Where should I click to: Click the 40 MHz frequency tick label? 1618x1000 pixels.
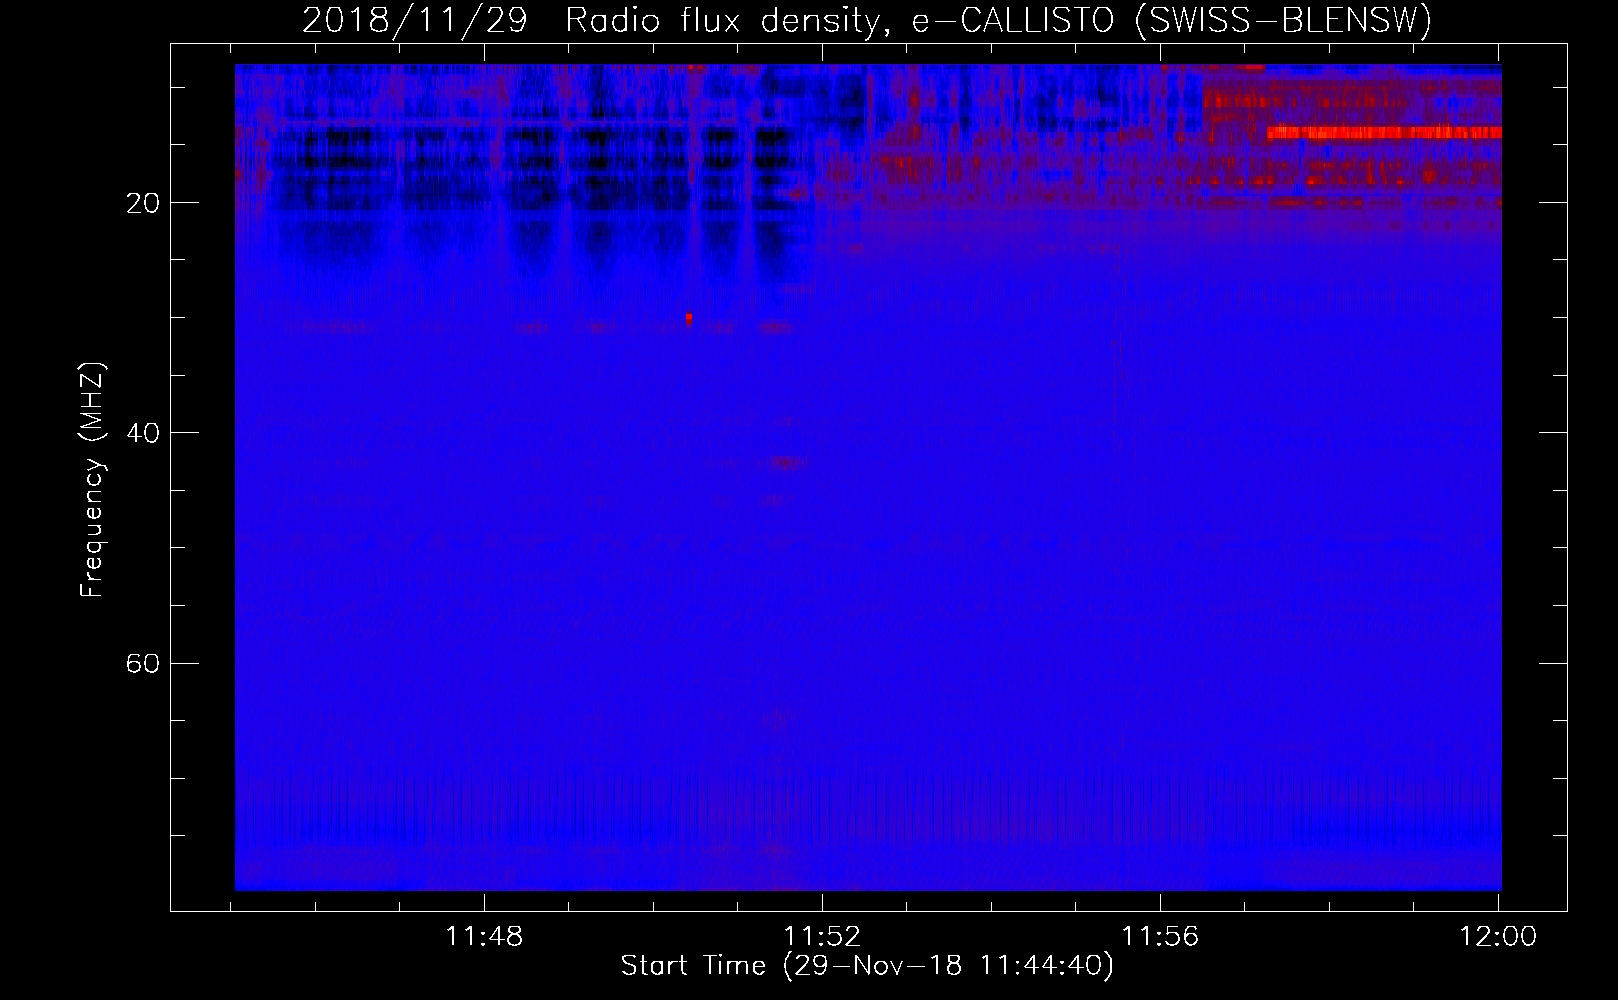point(143,433)
